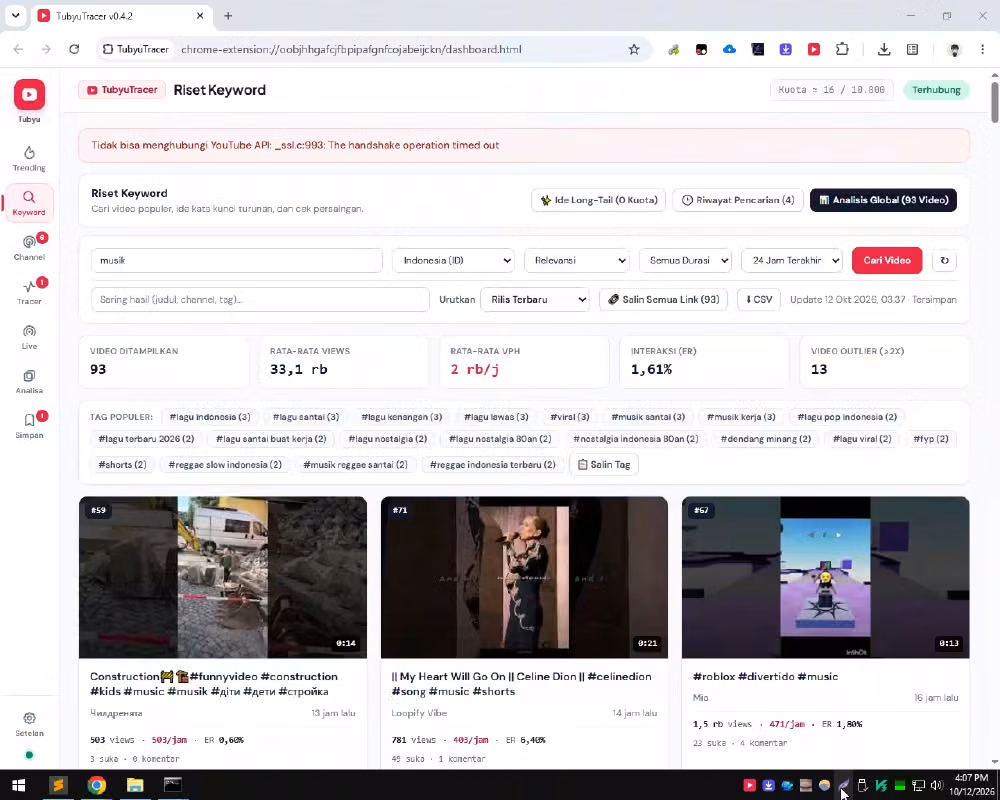Viewport: 1000px width, 800px height.
Task: Select the TubyuTracer v0.4.2 browser tab
Action: coord(121,16)
